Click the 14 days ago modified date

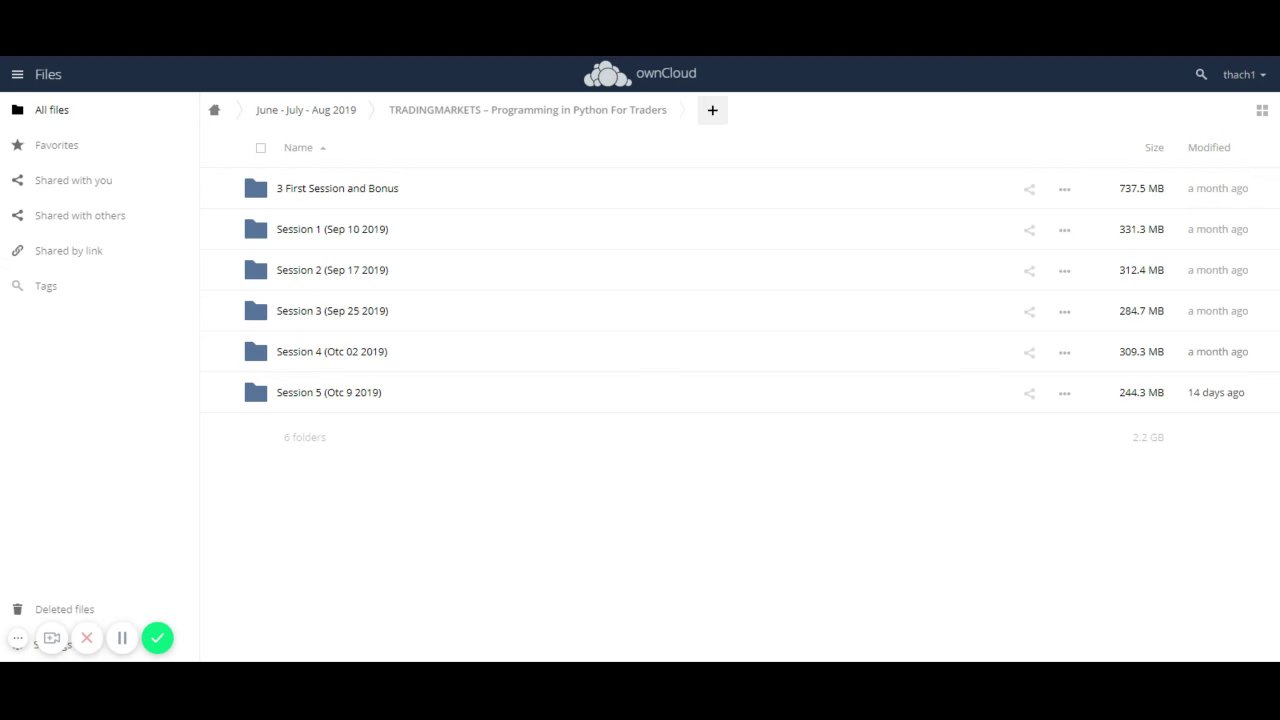[1216, 393]
